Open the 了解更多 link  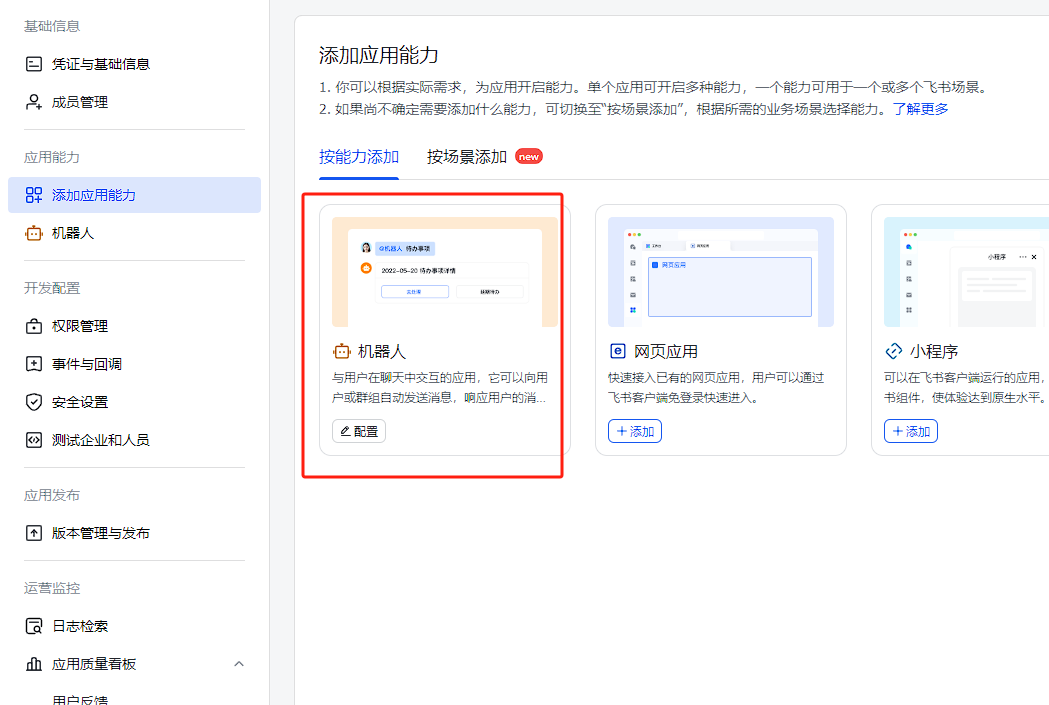[x=921, y=109]
